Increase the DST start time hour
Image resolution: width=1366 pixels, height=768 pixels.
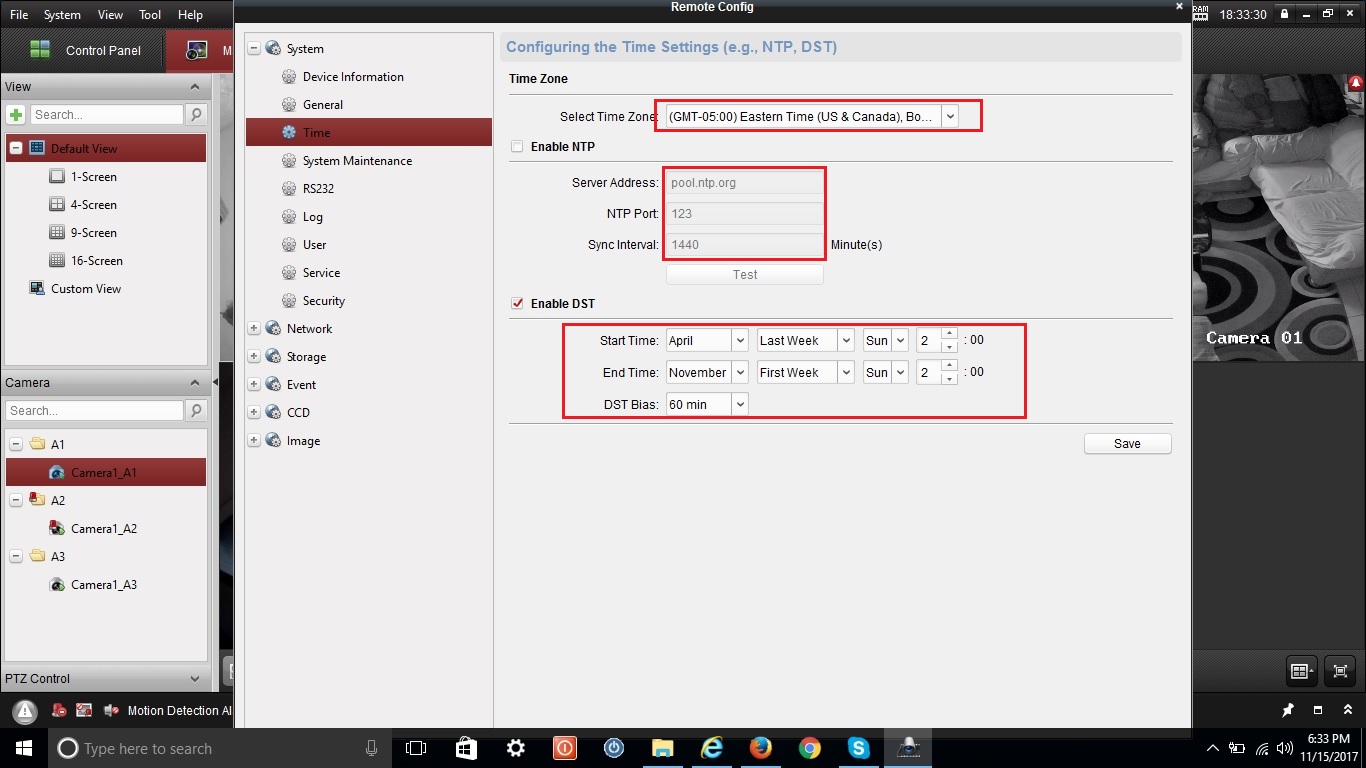tap(949, 334)
